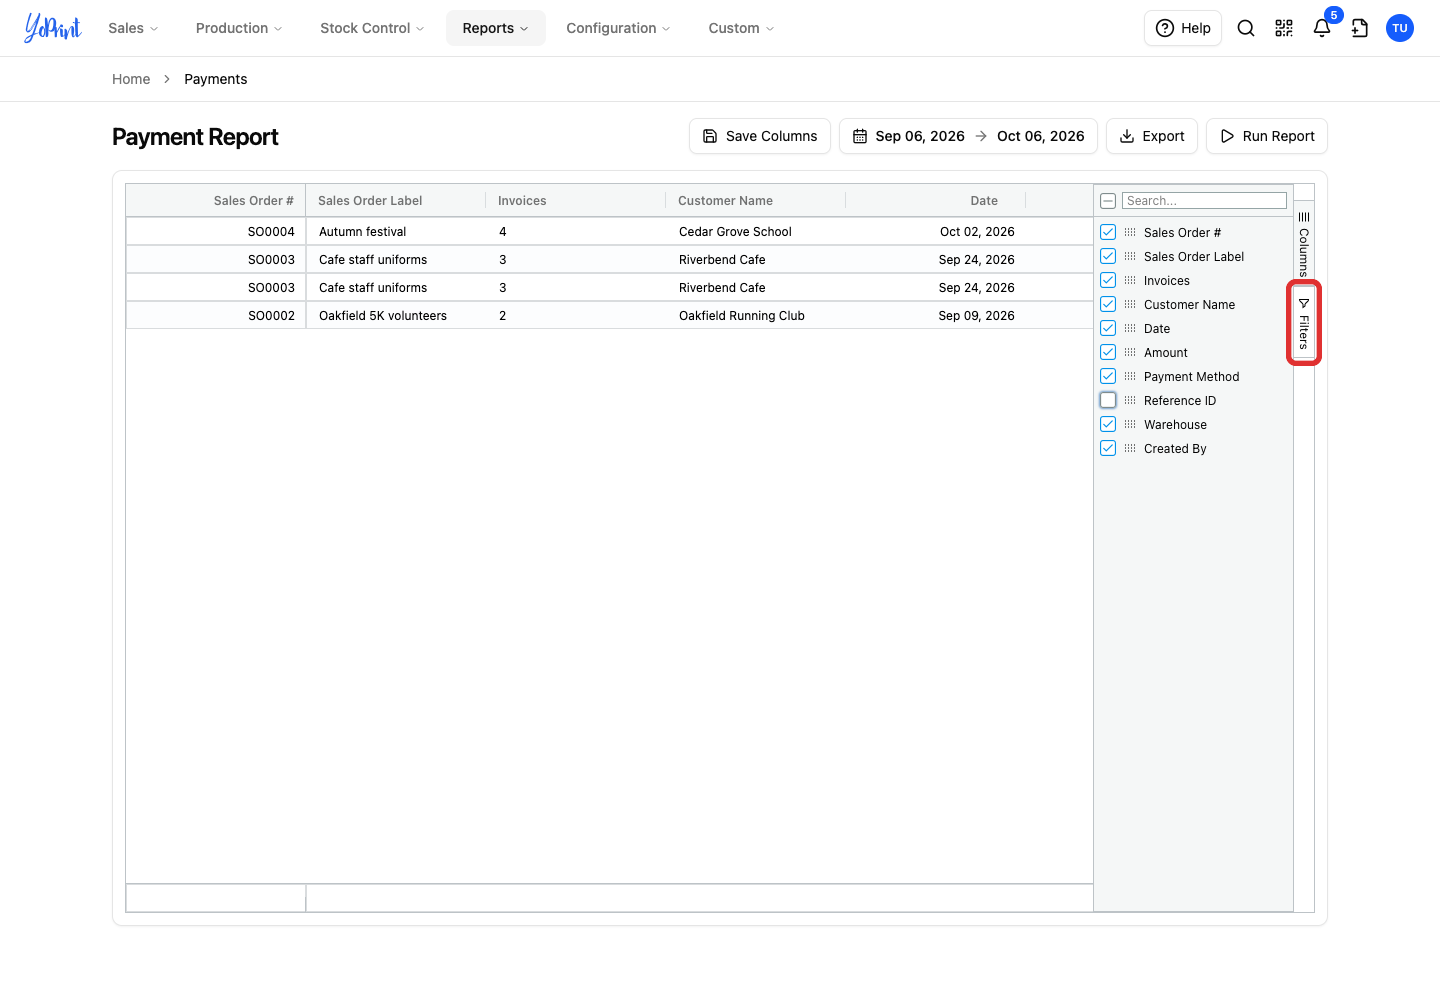Viewport: 1440px width, 1000px height.
Task: Open the Filters side tab
Action: tap(1304, 323)
